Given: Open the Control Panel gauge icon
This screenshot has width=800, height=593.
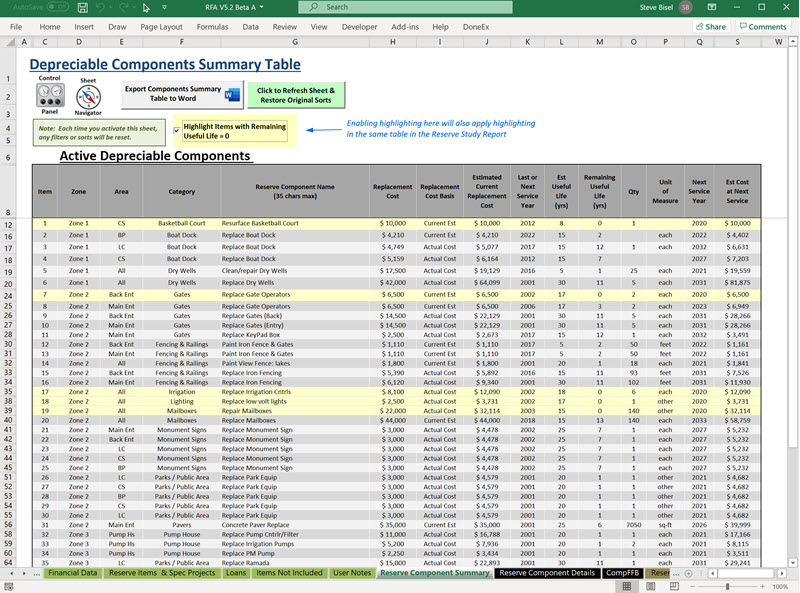Looking at the screenshot, I should pos(48,96).
